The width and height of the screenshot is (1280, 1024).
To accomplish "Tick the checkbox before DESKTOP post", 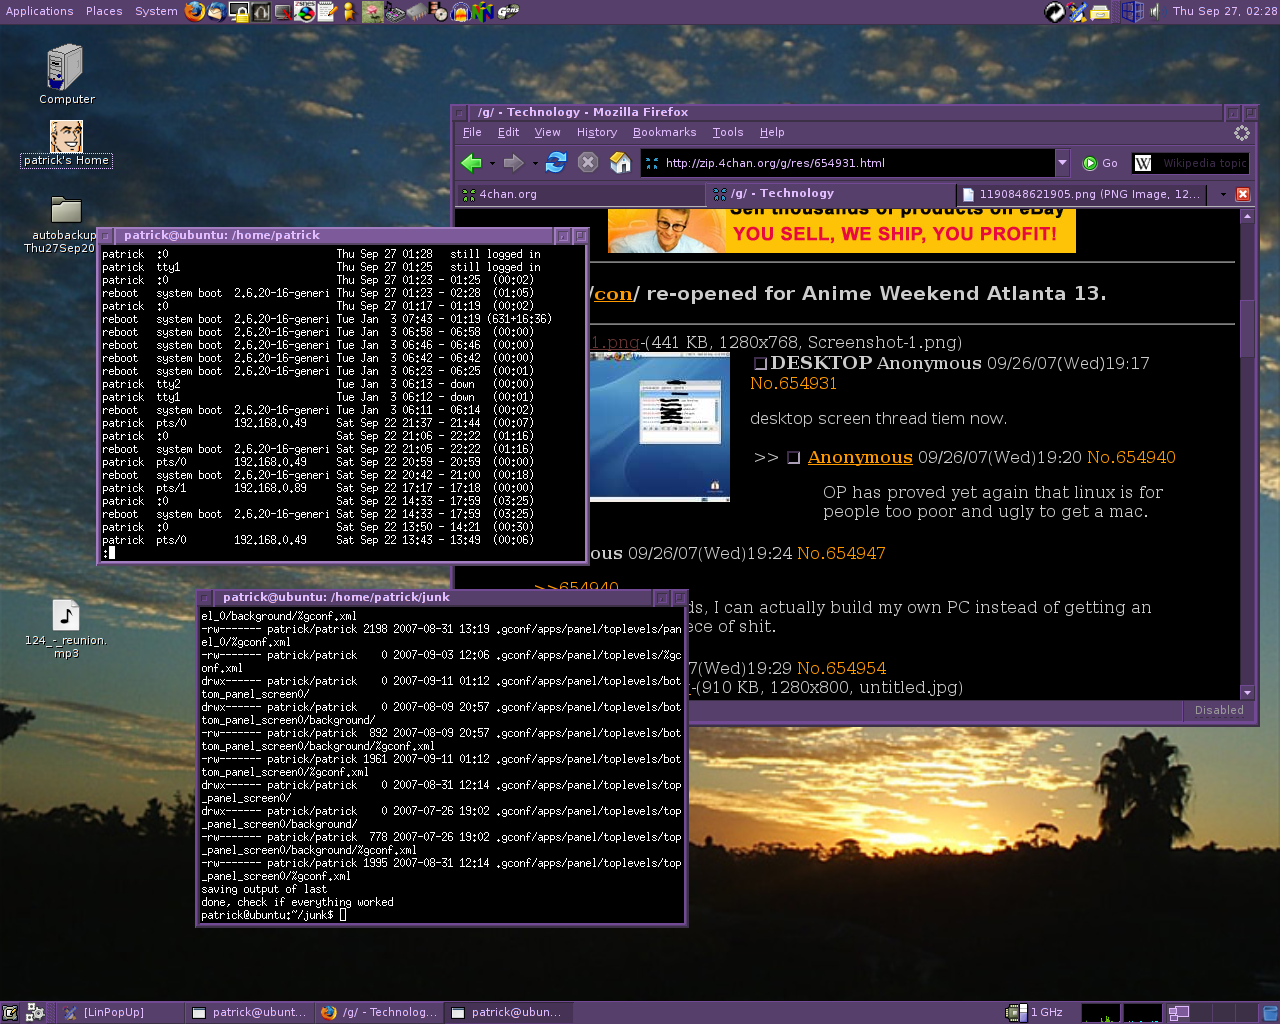I will click(760, 363).
